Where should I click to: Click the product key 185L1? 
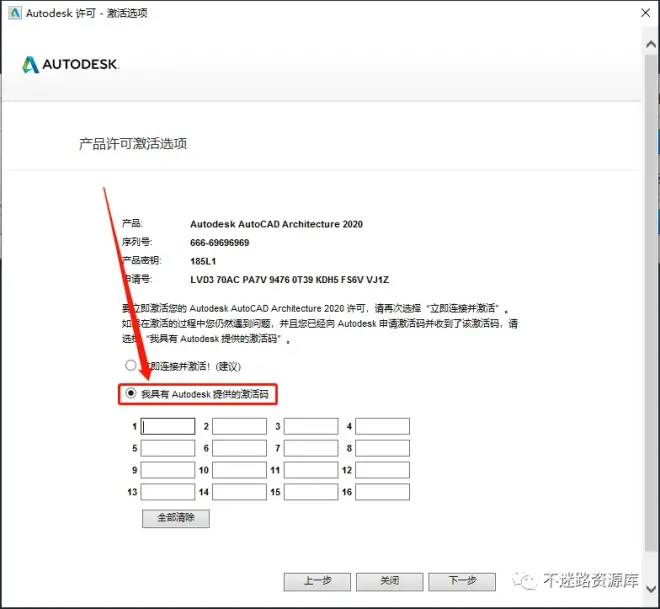point(203,261)
